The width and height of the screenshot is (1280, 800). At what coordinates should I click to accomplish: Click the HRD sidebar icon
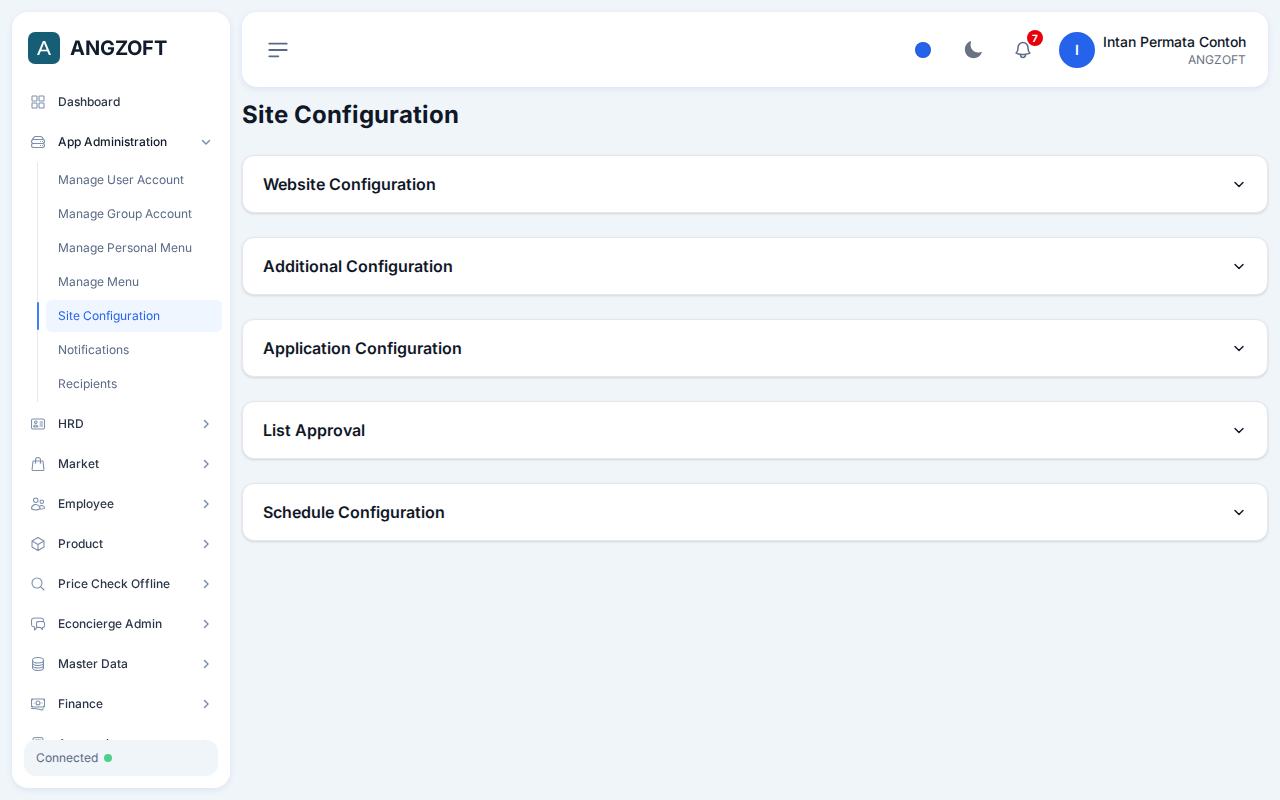click(38, 424)
